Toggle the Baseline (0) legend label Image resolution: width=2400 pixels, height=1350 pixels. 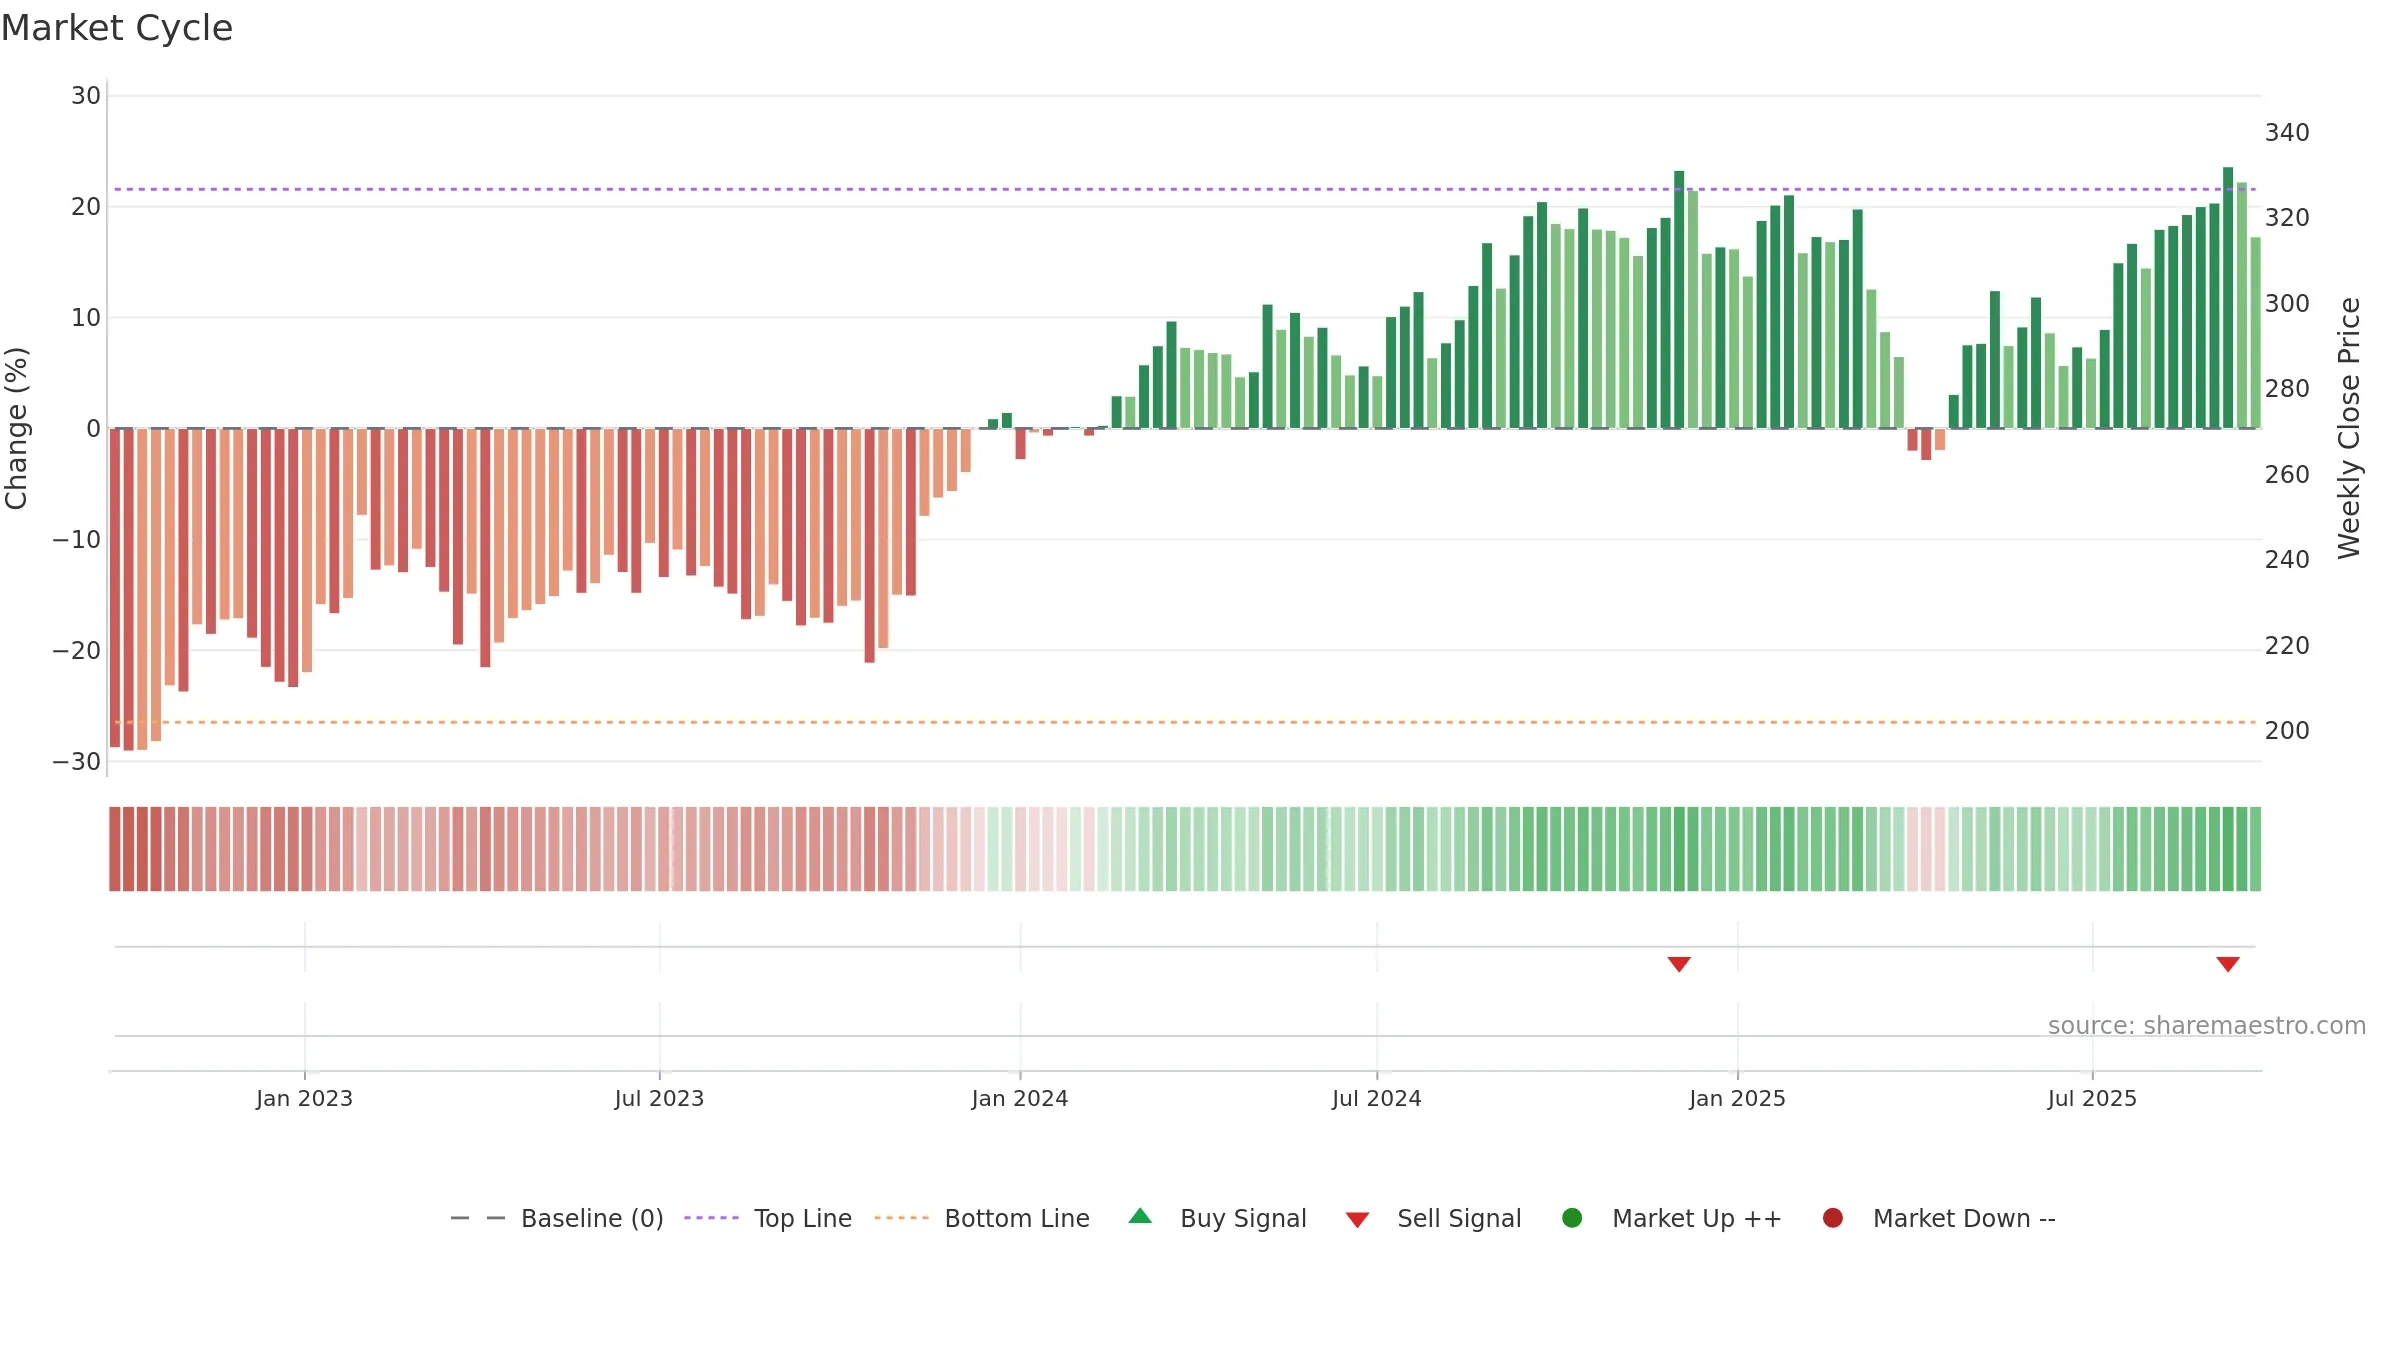click(592, 1219)
